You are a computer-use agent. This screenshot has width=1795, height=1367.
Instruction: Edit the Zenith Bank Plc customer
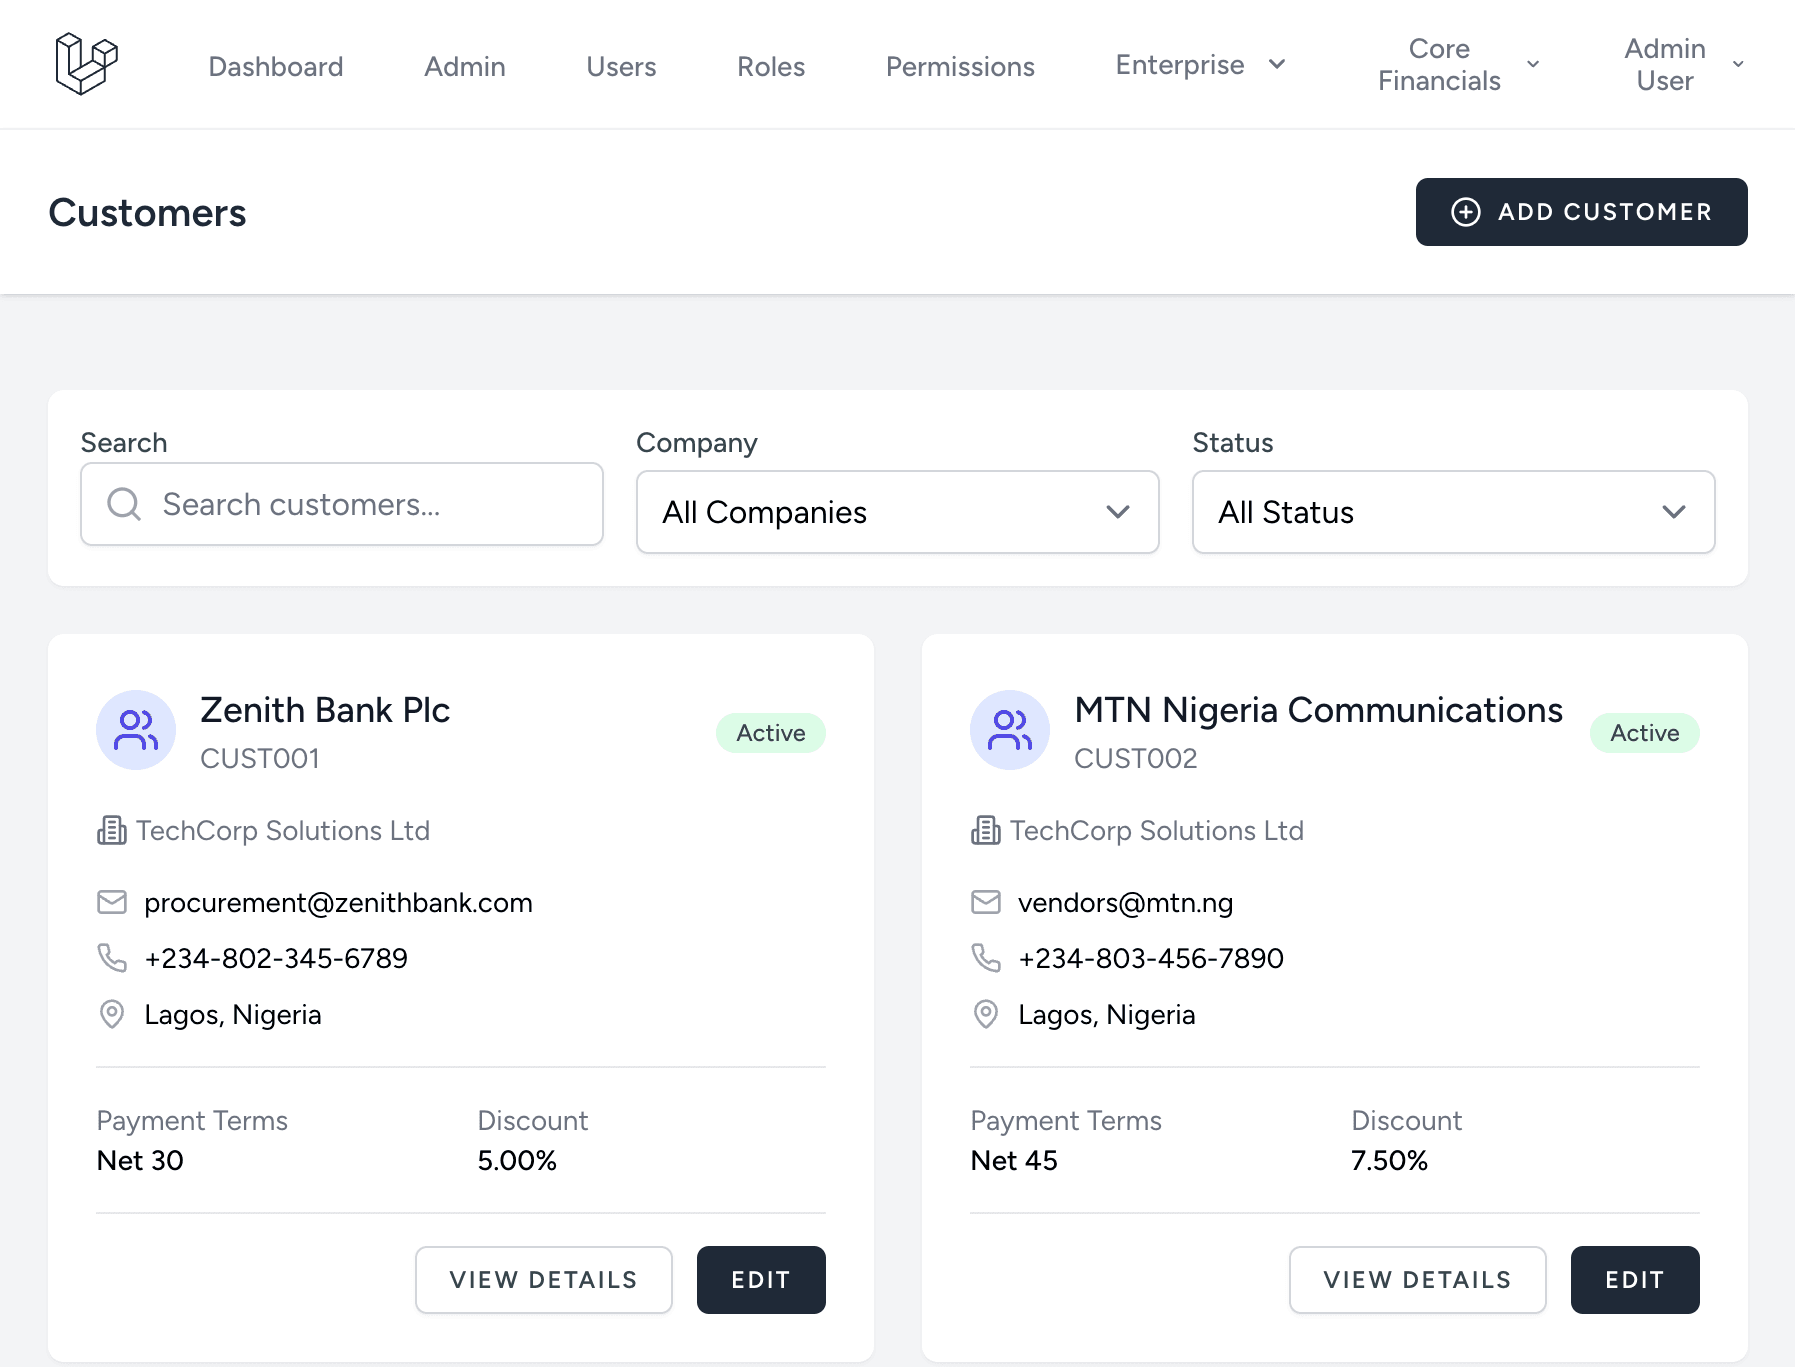761,1280
